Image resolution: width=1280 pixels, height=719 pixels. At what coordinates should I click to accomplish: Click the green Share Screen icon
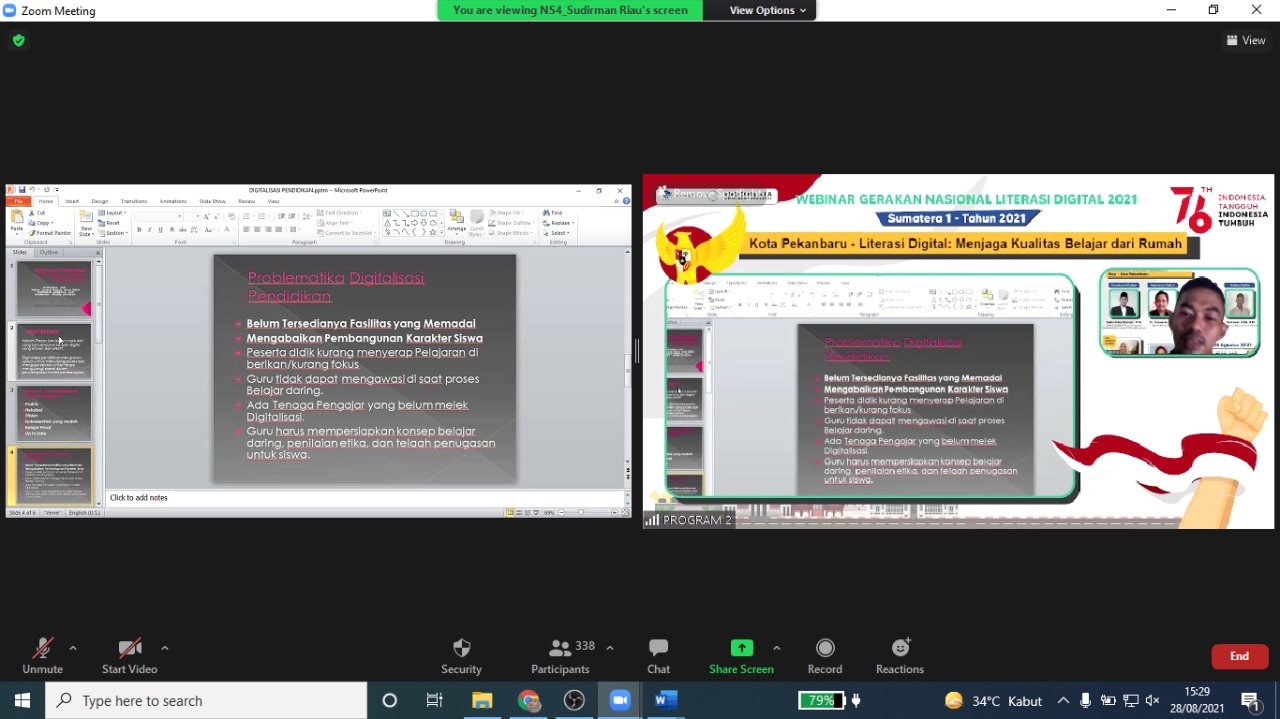coord(741,648)
